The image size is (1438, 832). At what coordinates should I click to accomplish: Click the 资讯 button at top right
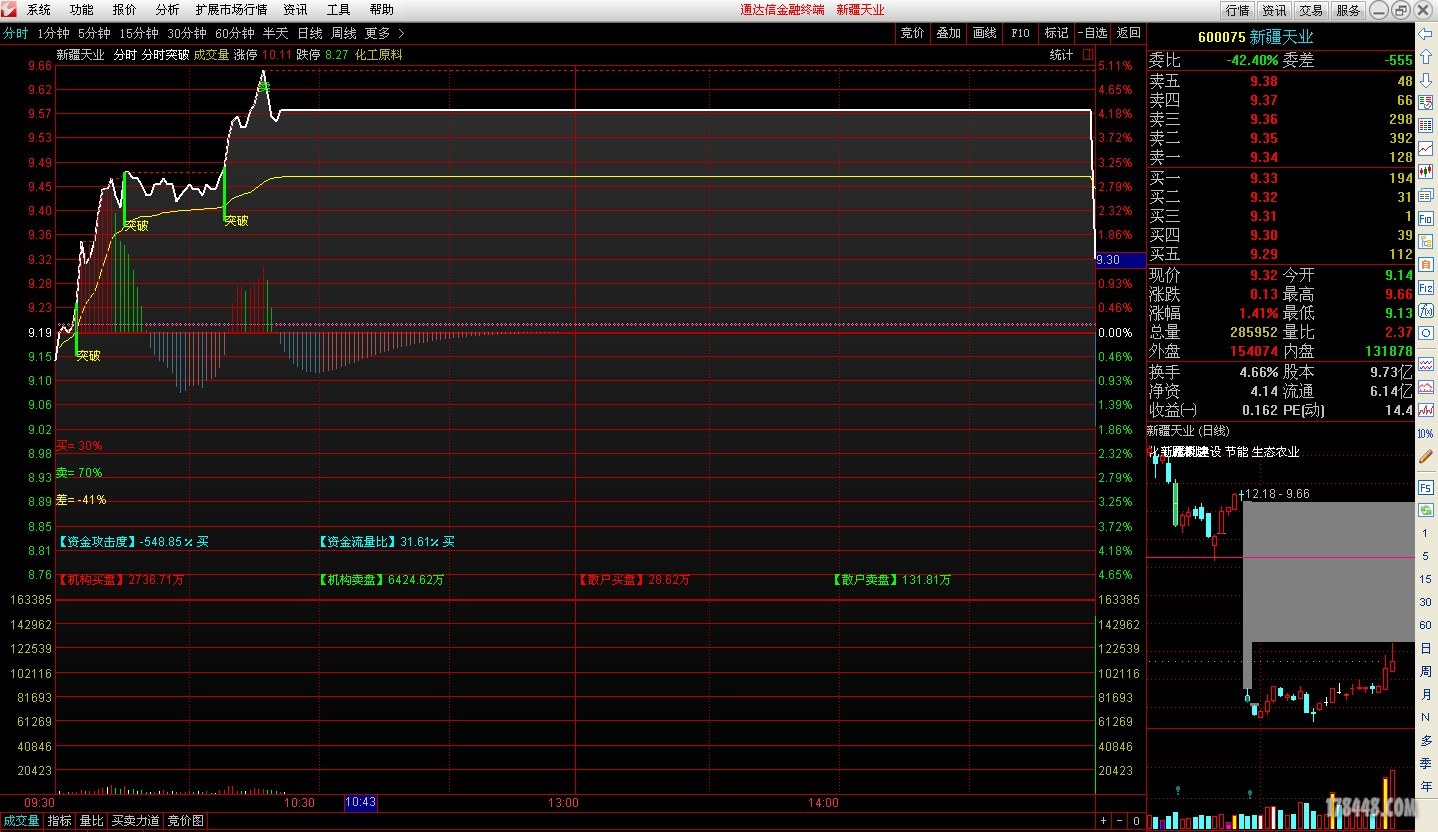pos(1274,10)
